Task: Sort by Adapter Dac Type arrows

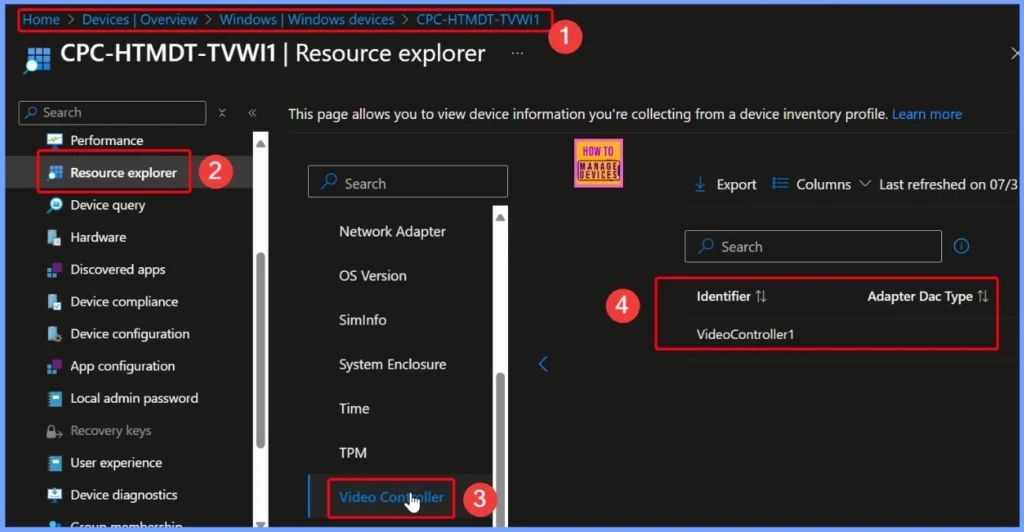Action: point(983,296)
